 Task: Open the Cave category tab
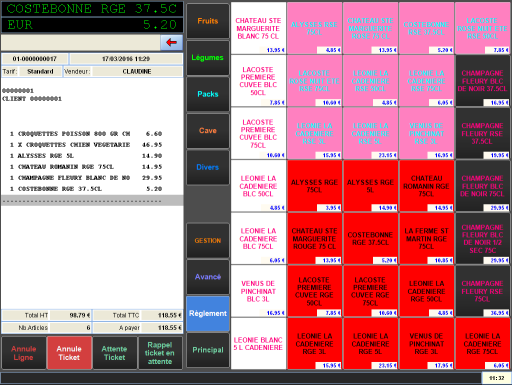pos(208,131)
